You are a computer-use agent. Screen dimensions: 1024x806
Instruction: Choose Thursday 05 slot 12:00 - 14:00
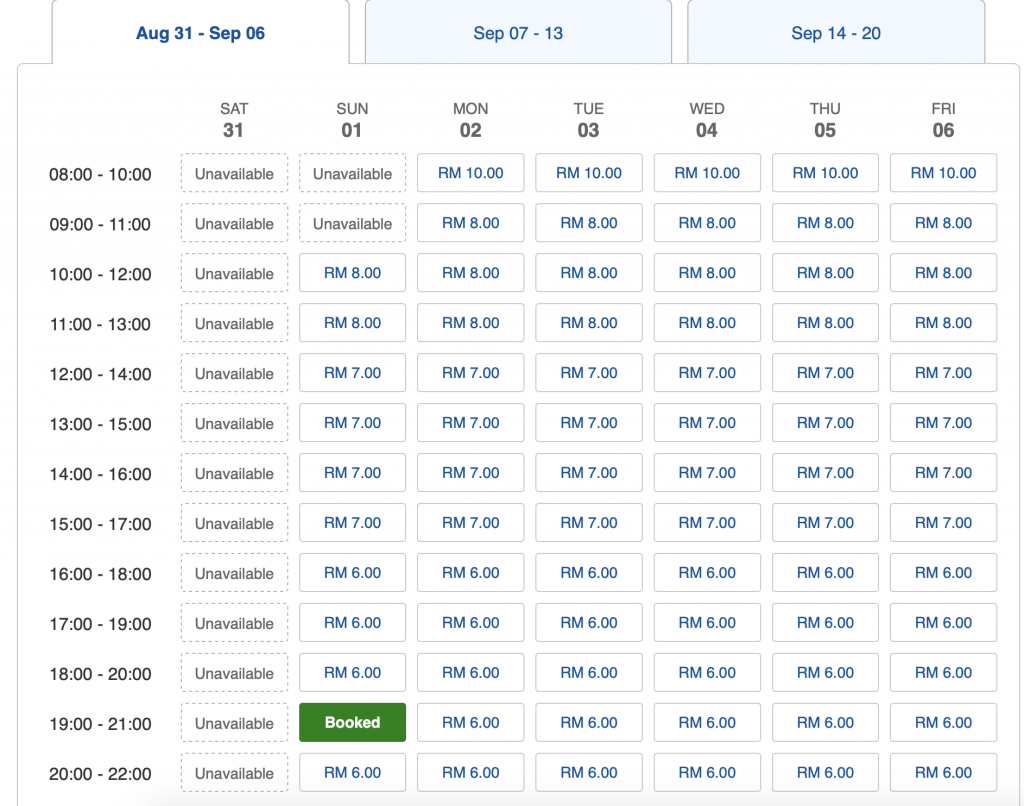click(825, 373)
